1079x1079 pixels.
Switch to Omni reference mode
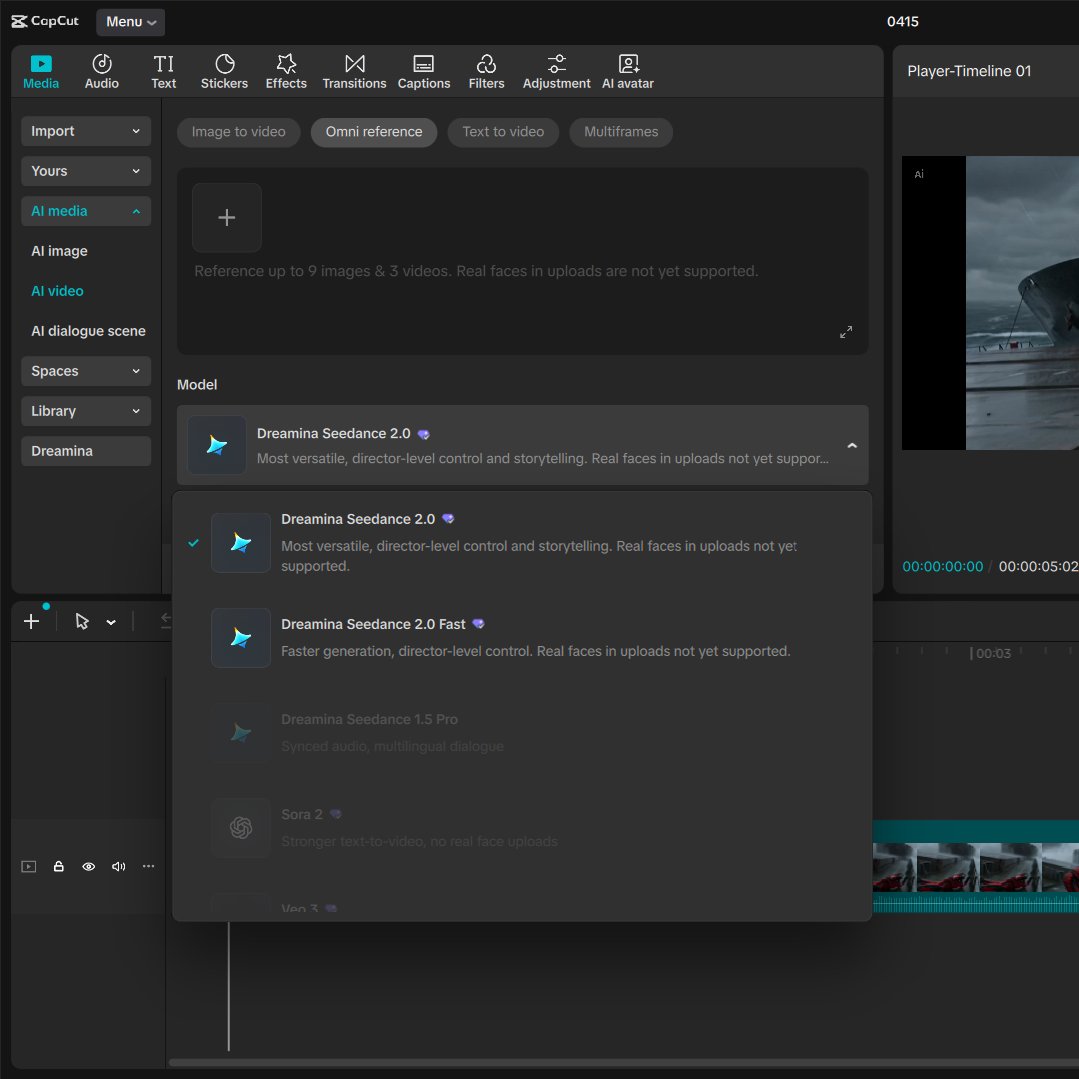pyautogui.click(x=374, y=132)
